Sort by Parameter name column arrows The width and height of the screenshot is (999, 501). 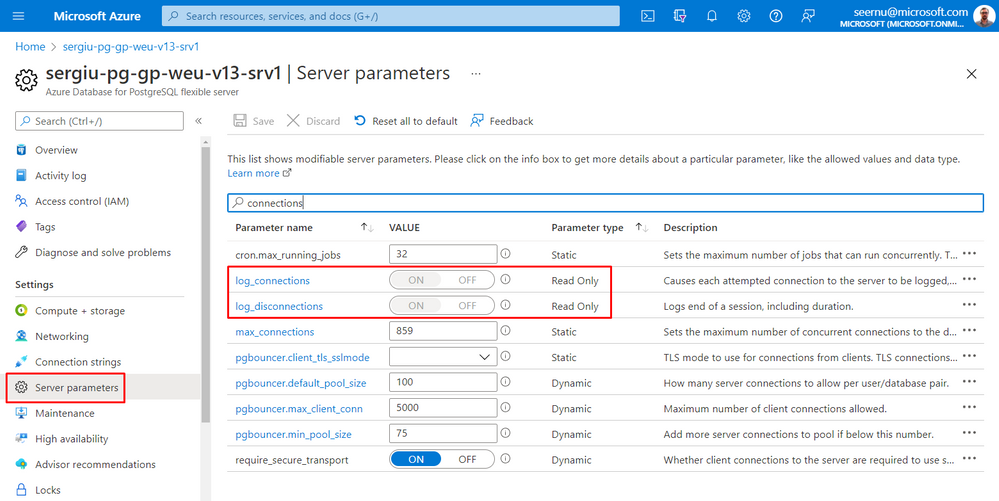tap(366, 228)
